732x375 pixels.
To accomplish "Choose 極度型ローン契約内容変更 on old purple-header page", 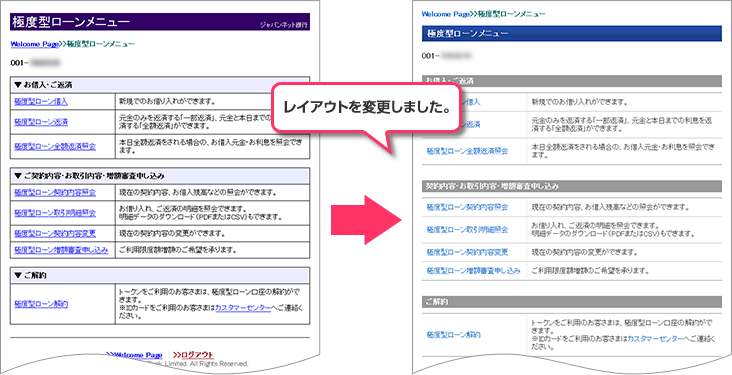I will tap(55, 233).
